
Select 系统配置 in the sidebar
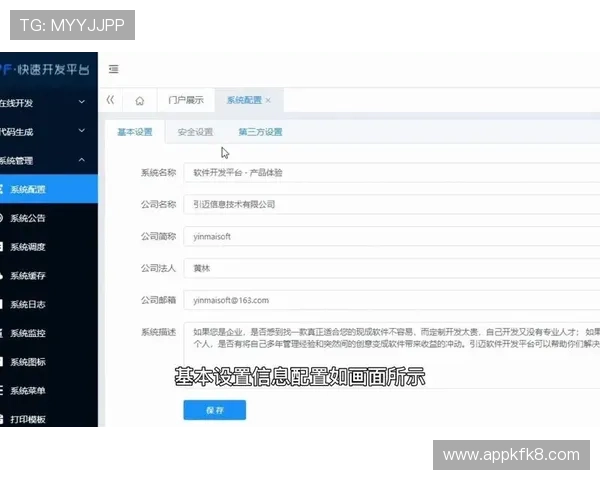49,189
